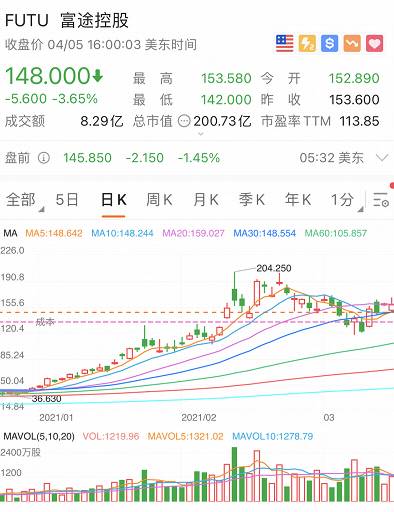Tap the FUTU 富途控股 title
Screen dimensions: 394x512
[x=67, y=20]
